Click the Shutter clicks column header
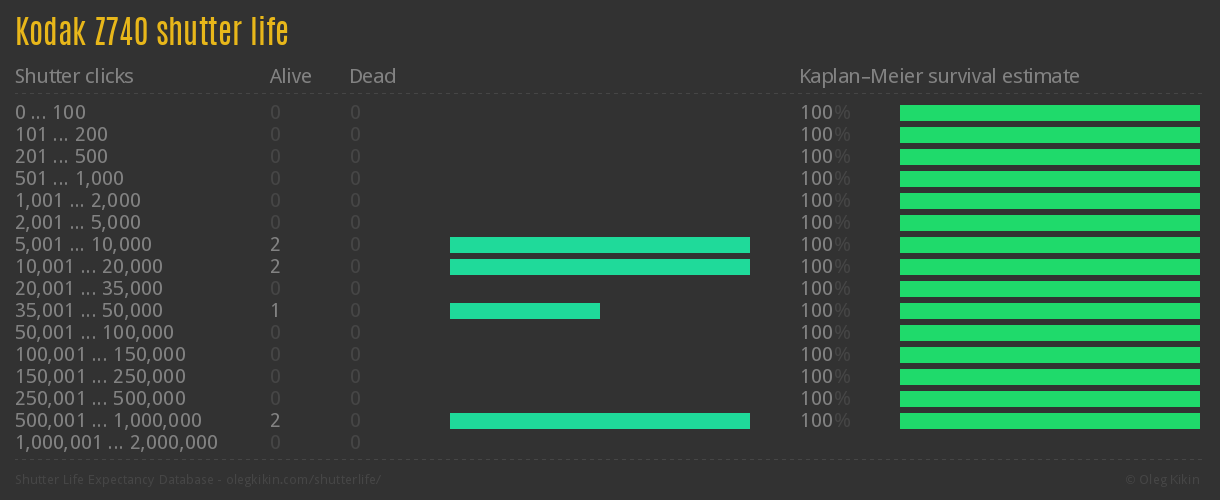 (x=74, y=76)
